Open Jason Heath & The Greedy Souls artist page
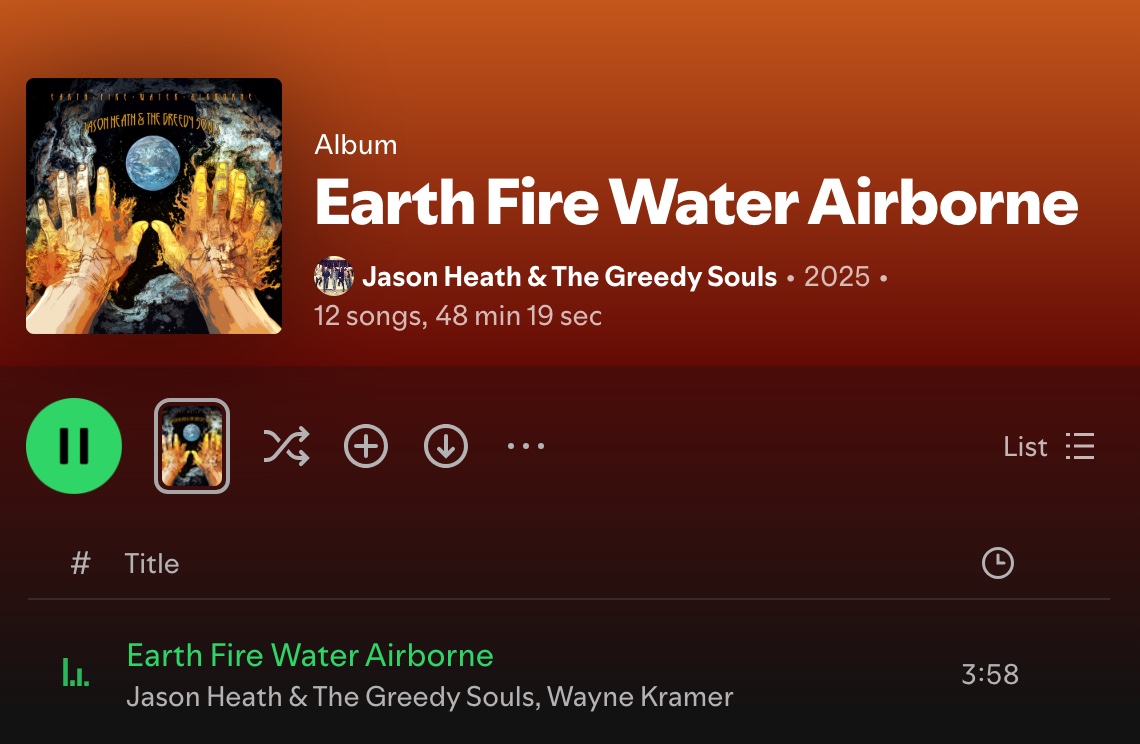This screenshot has height=744, width=1140. pos(569,276)
